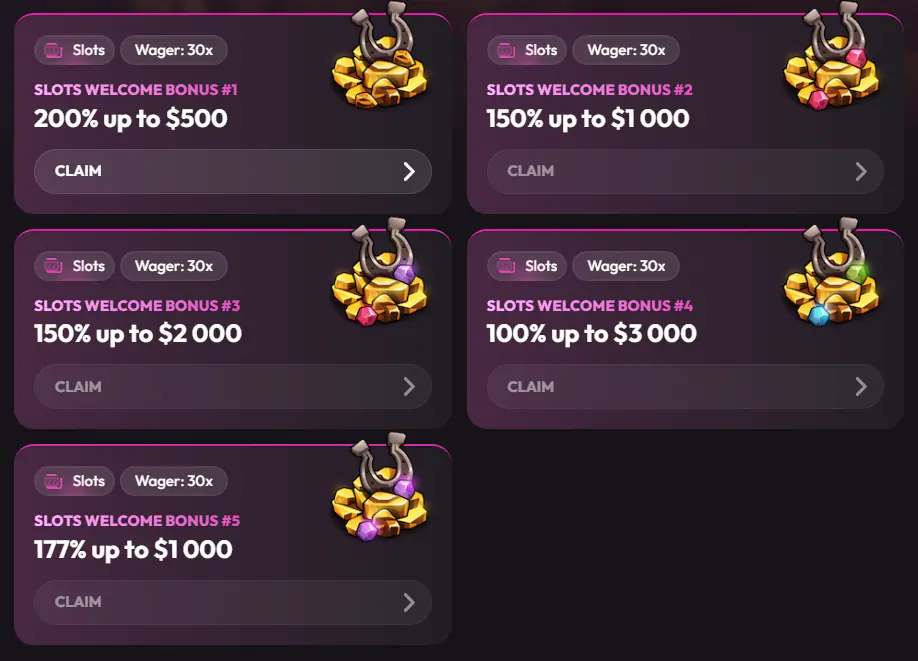Select the Wager: 30x tag on bonus #2
The image size is (918, 661).
pos(626,50)
